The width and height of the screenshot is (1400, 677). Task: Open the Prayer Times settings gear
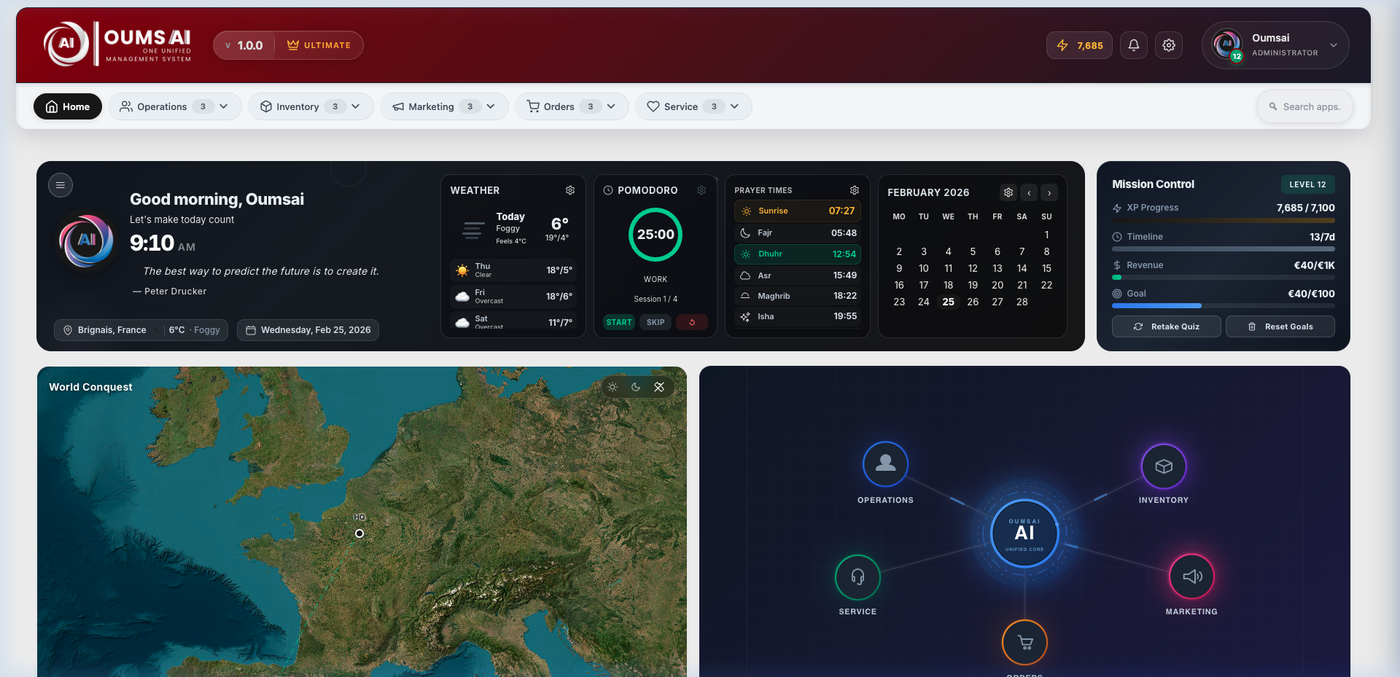854,190
